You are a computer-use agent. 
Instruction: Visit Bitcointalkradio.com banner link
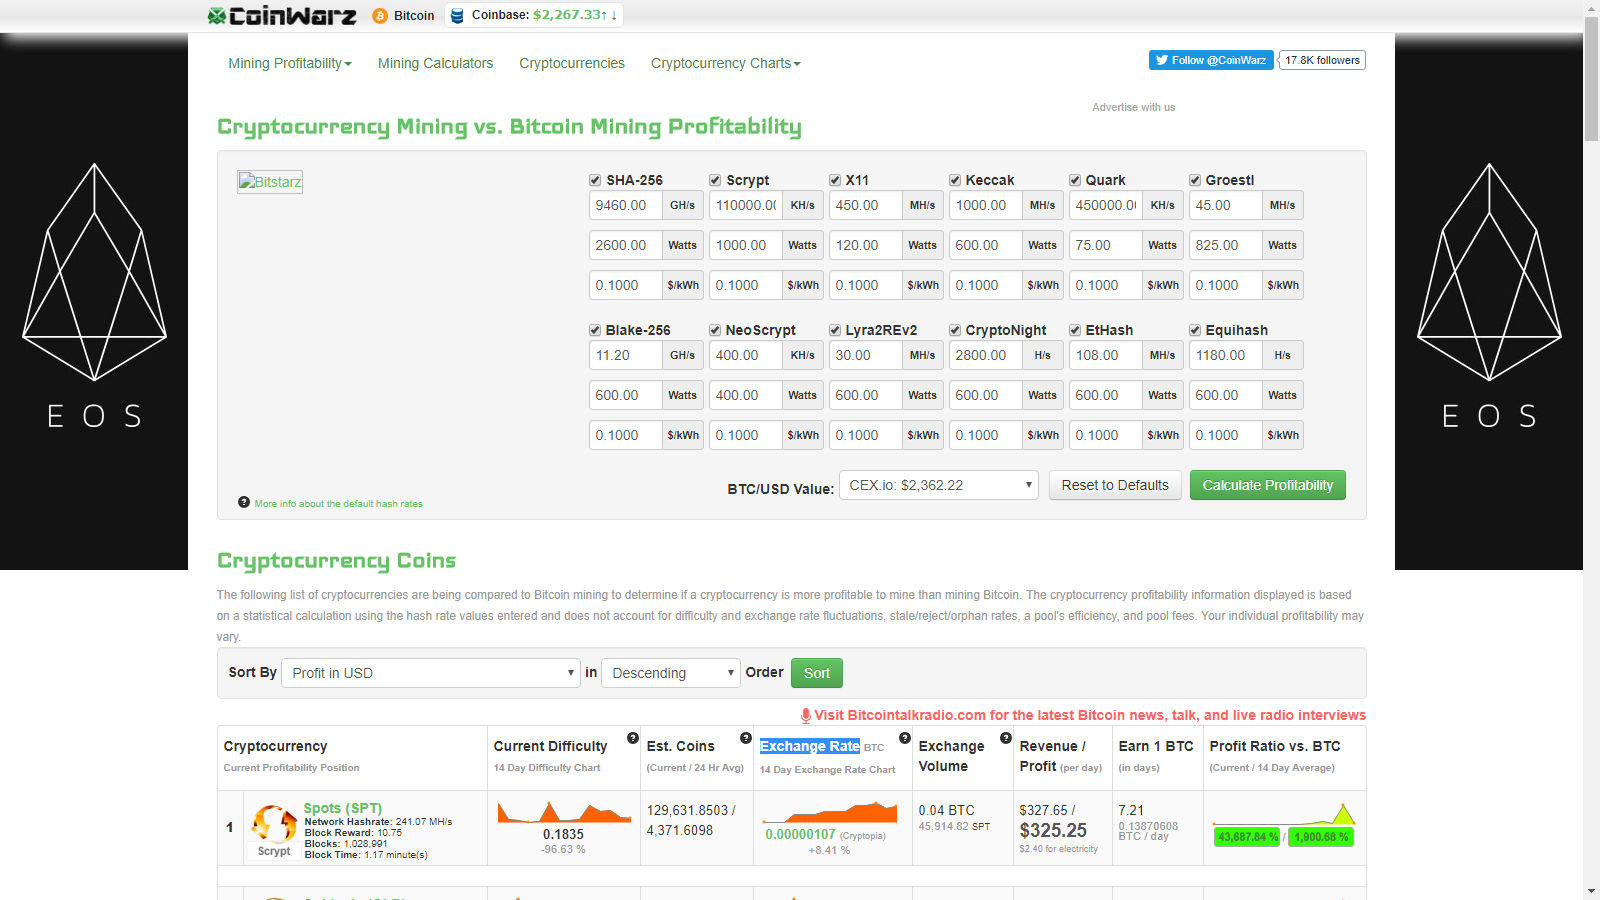pos(1090,715)
